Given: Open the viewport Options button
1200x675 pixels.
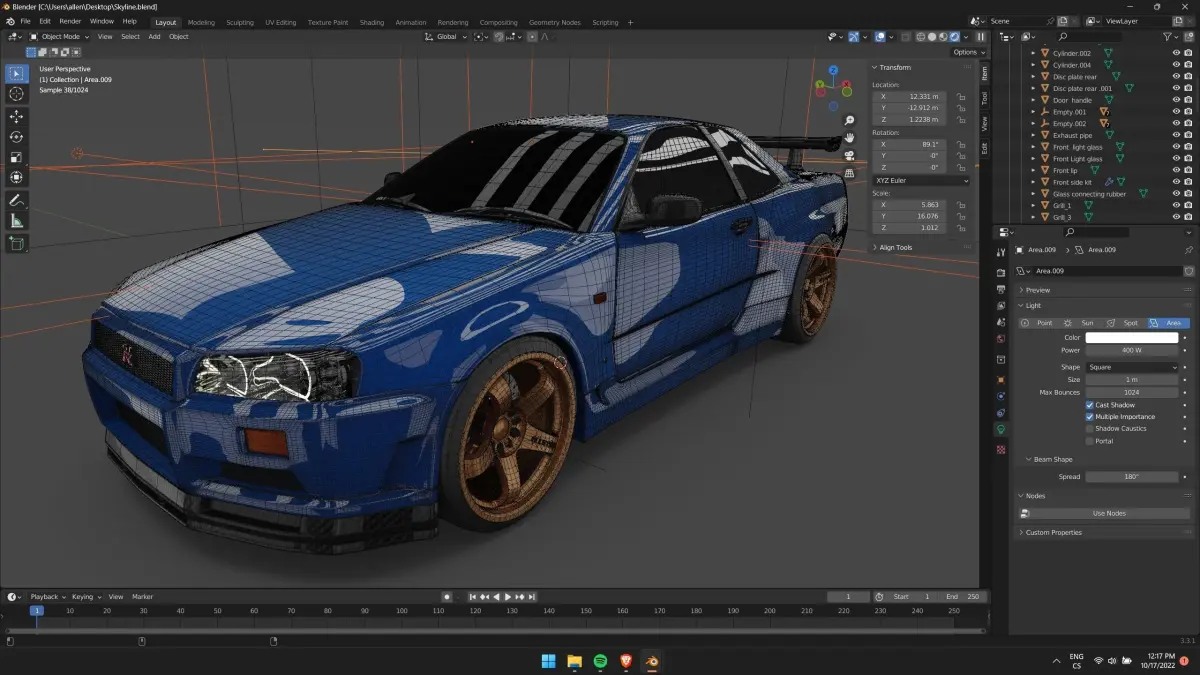Looking at the screenshot, I should [968, 52].
